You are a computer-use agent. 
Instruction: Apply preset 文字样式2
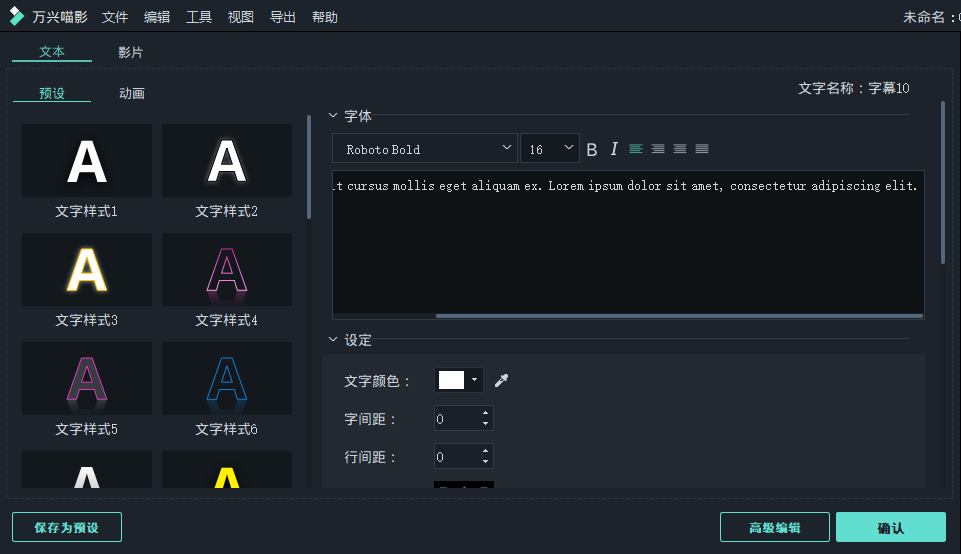(x=227, y=161)
